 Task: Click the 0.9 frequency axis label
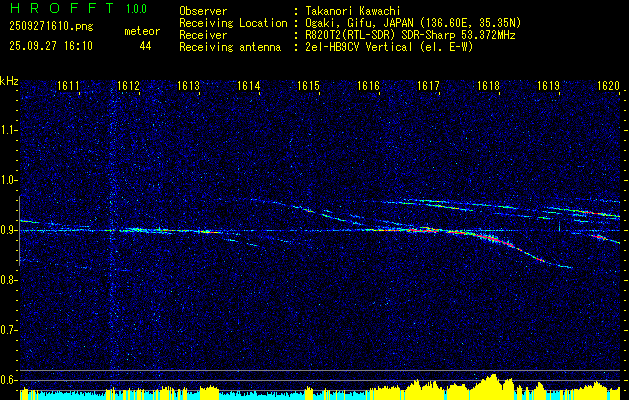tap(9, 230)
